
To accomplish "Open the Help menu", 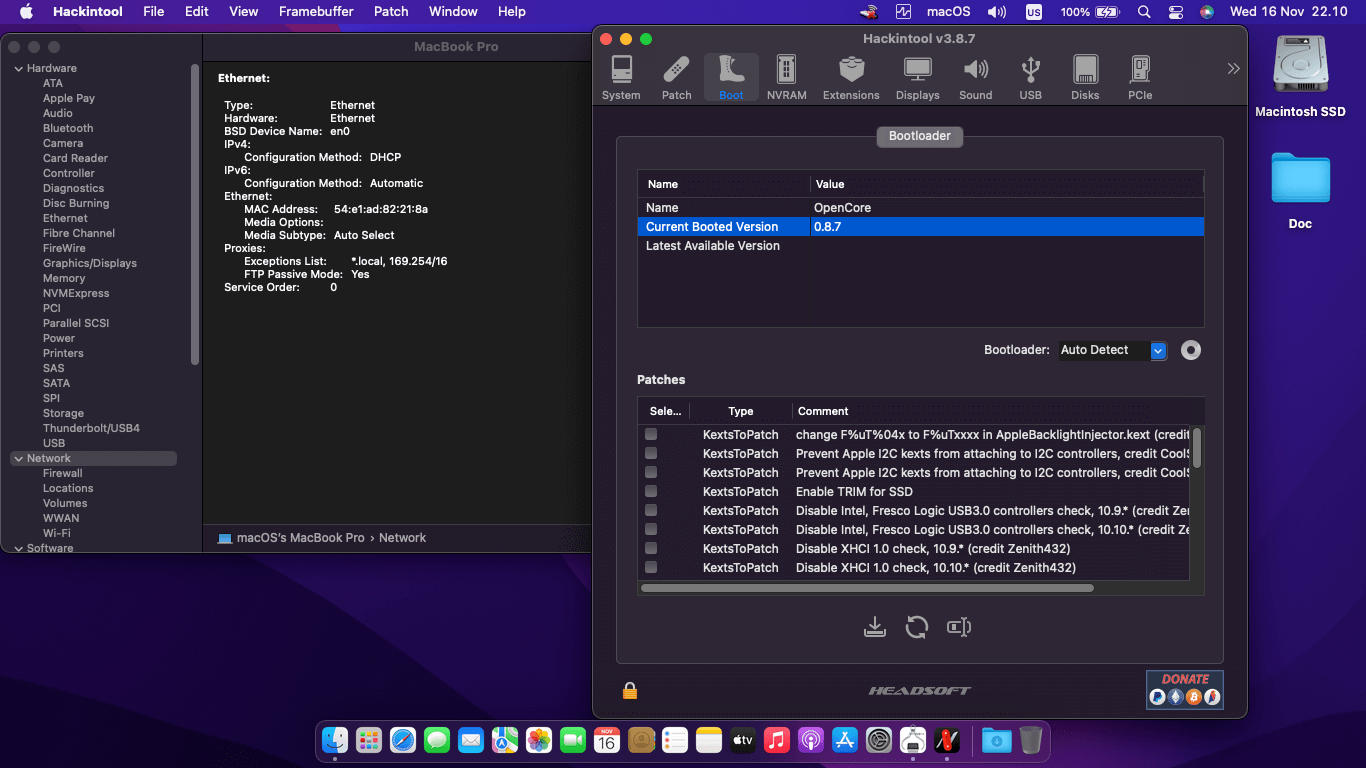I will click(x=512, y=12).
